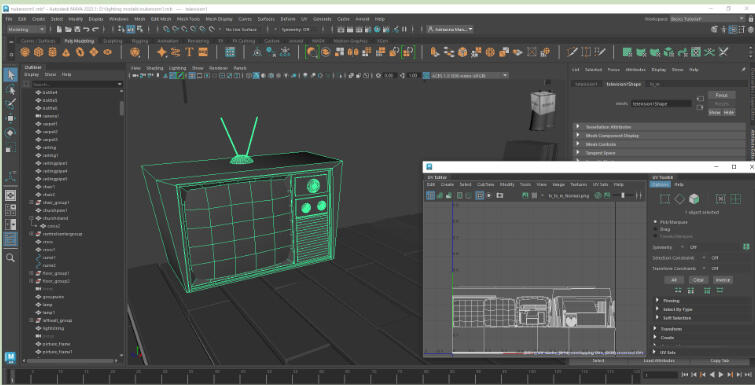Switch to the Rigging shelf tab
The image size is (755, 385).
[x=139, y=41]
